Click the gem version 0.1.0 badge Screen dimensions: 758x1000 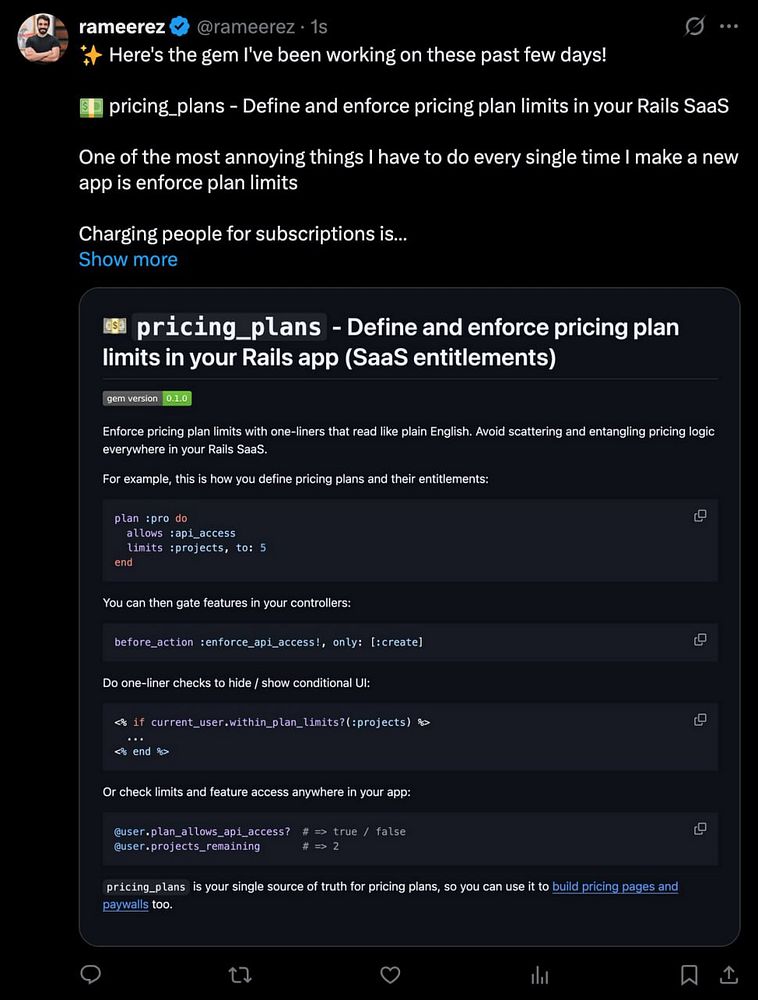(147, 398)
